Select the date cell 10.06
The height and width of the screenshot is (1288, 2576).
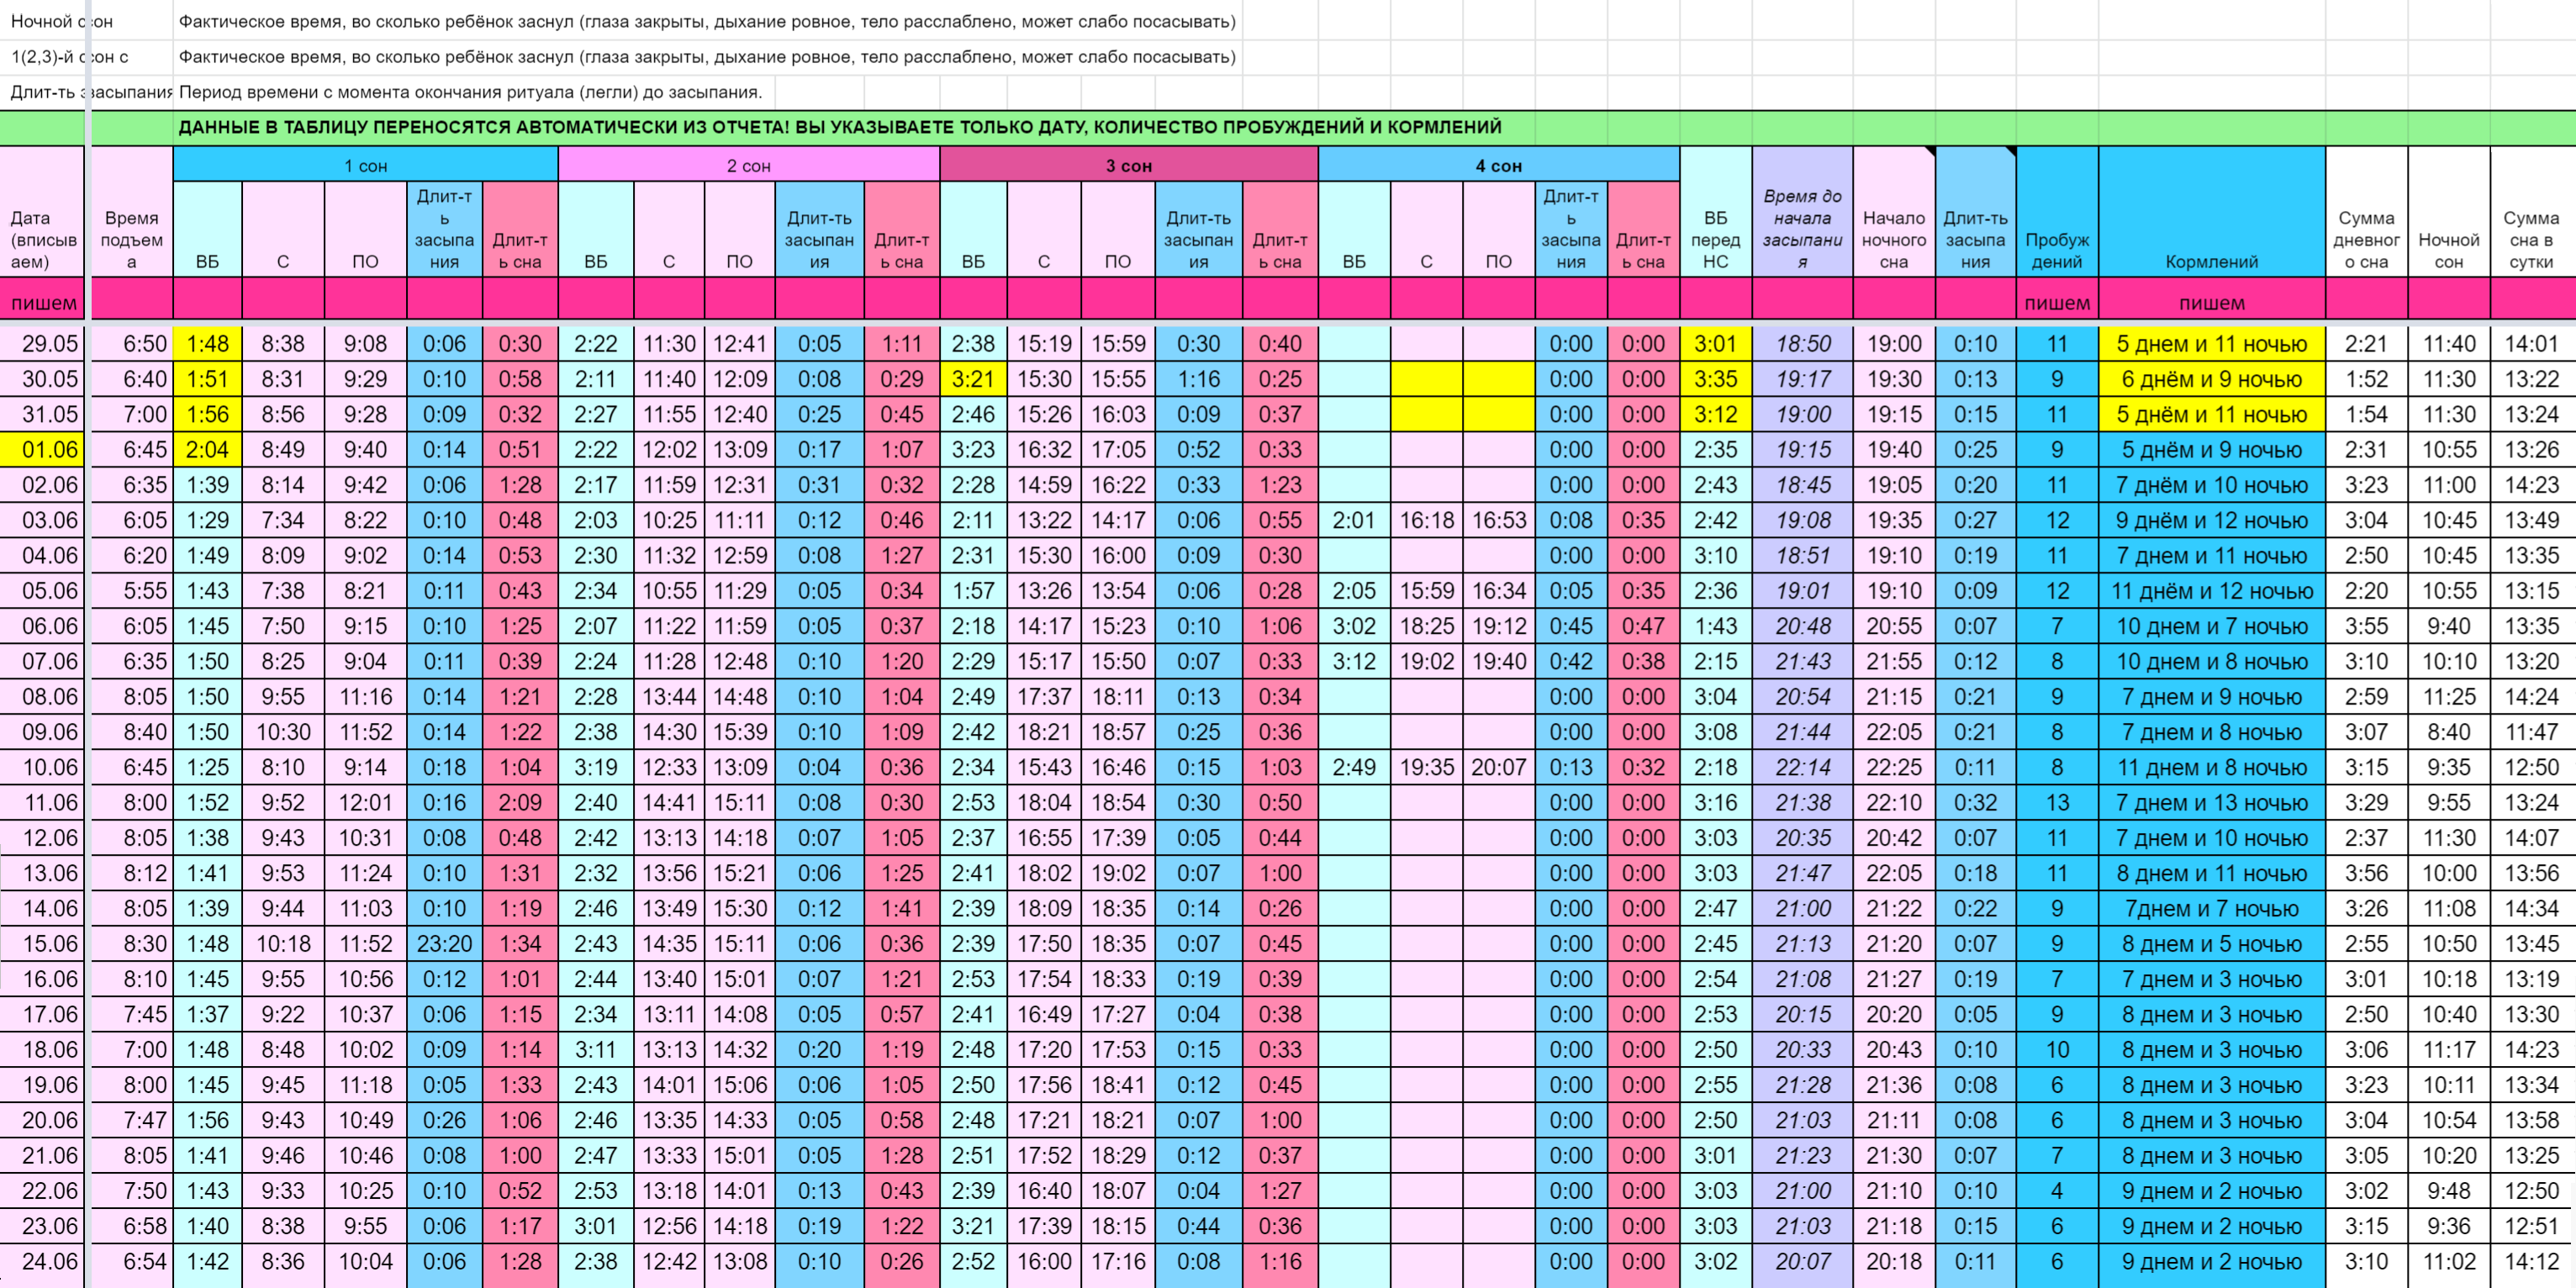pyautogui.click(x=42, y=767)
